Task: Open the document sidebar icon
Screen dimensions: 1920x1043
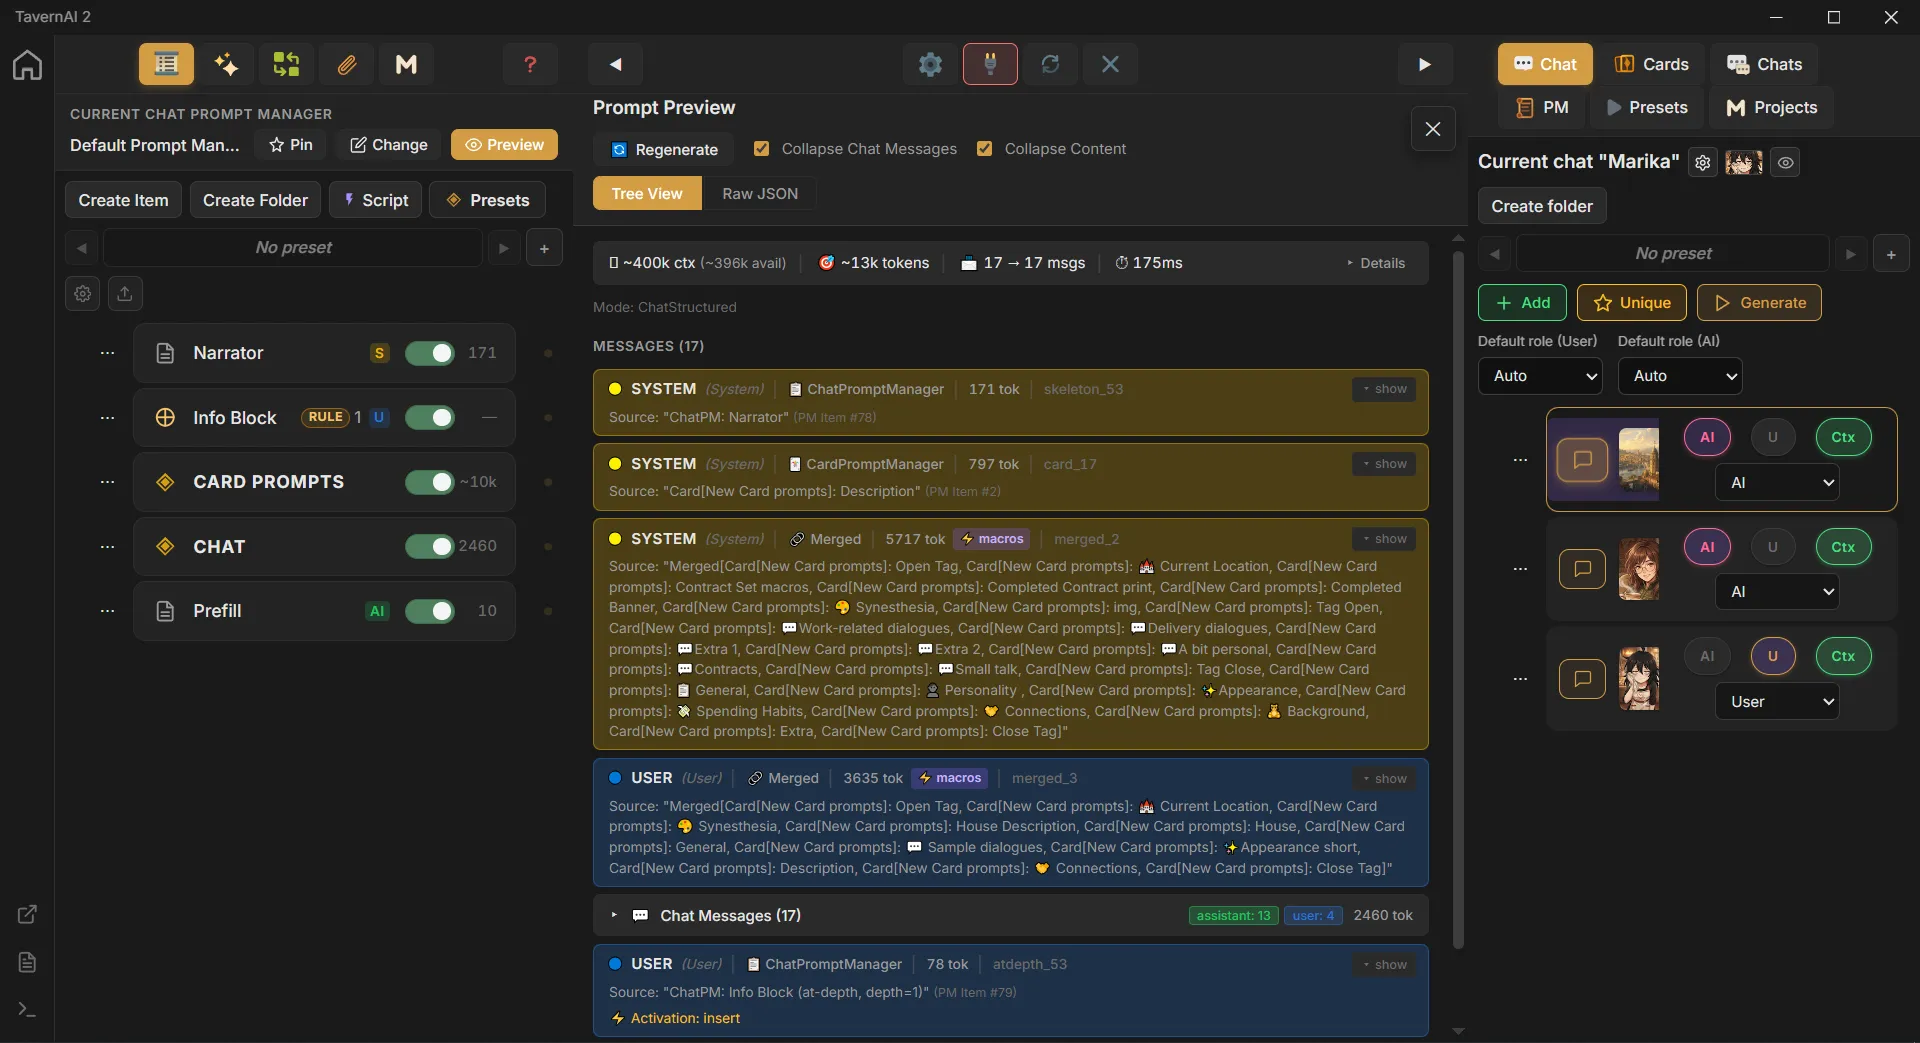Action: pos(27,962)
